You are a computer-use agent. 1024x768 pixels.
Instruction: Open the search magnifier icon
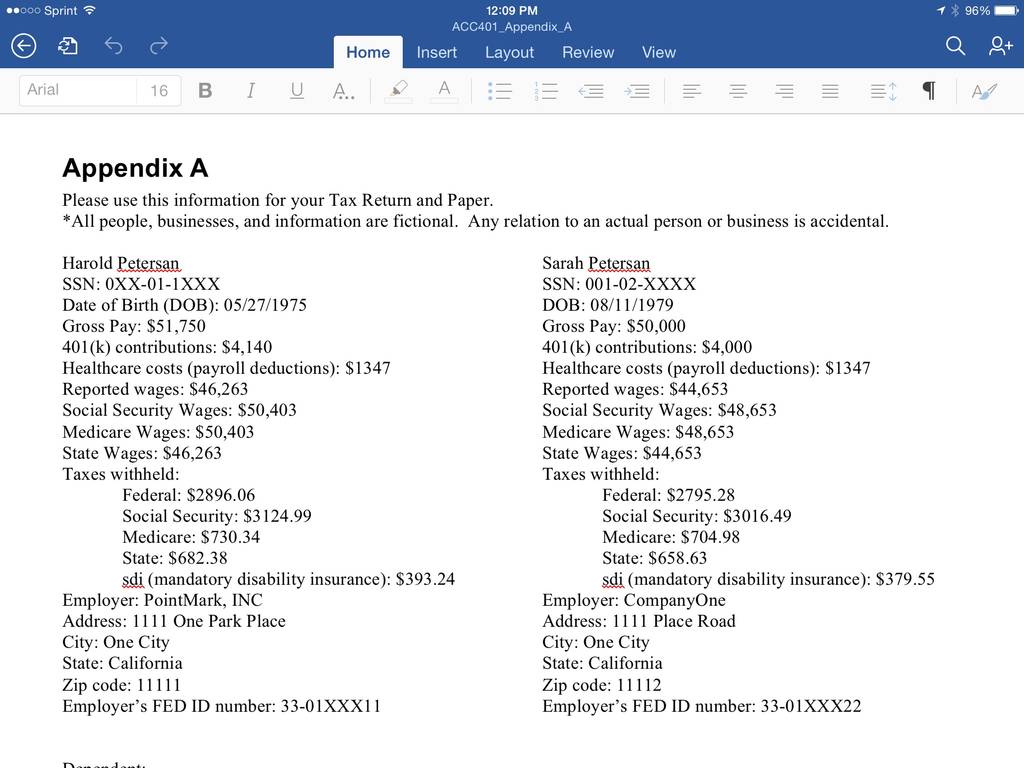pyautogui.click(x=955, y=46)
